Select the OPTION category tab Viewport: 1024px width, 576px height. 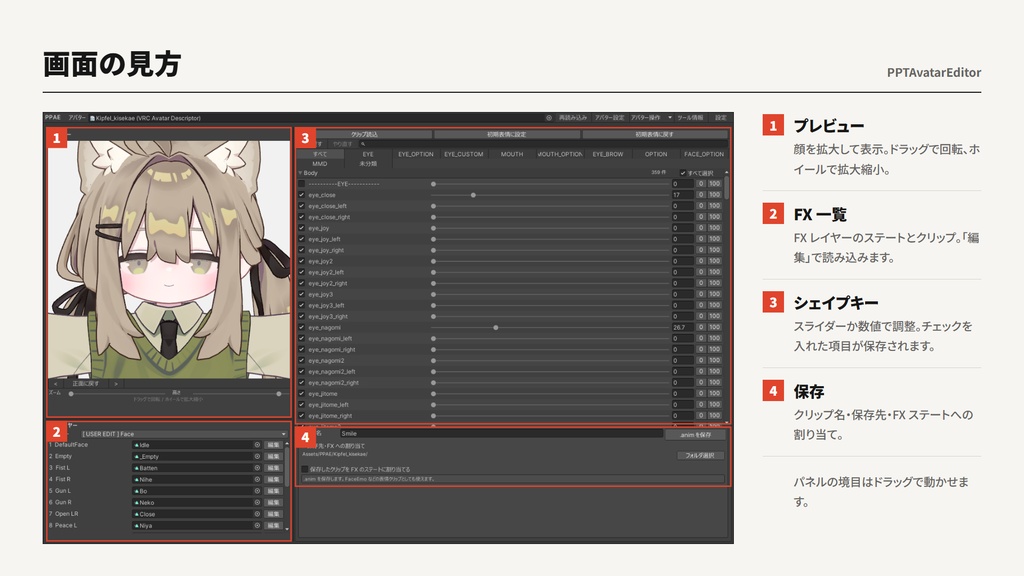click(656, 154)
